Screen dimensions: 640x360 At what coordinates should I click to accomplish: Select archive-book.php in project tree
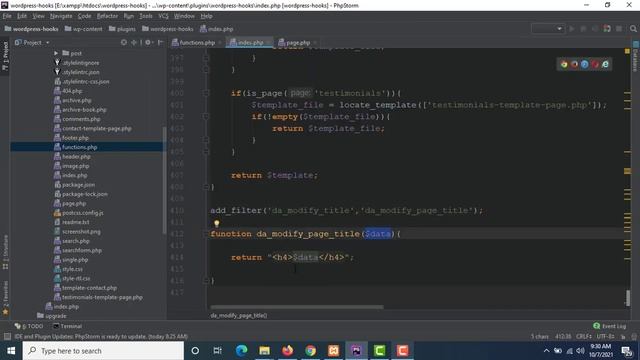point(84,109)
